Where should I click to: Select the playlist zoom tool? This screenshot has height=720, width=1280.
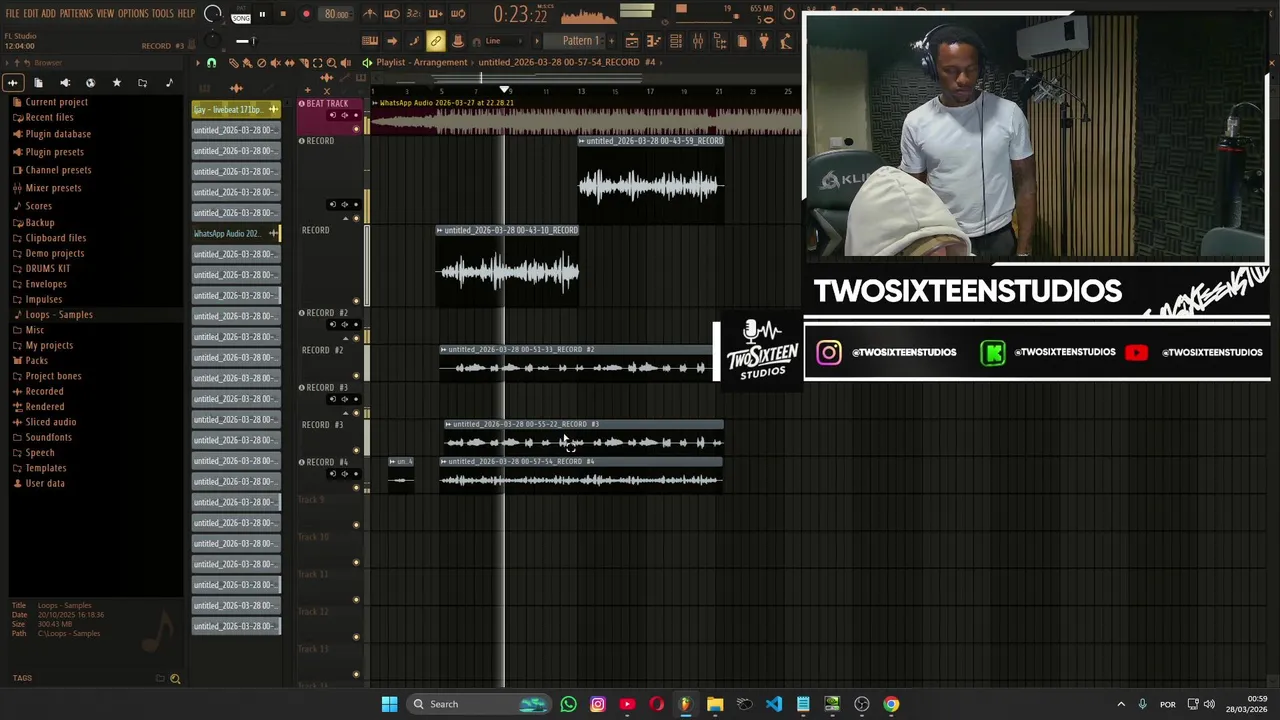pyautogui.click(x=331, y=62)
